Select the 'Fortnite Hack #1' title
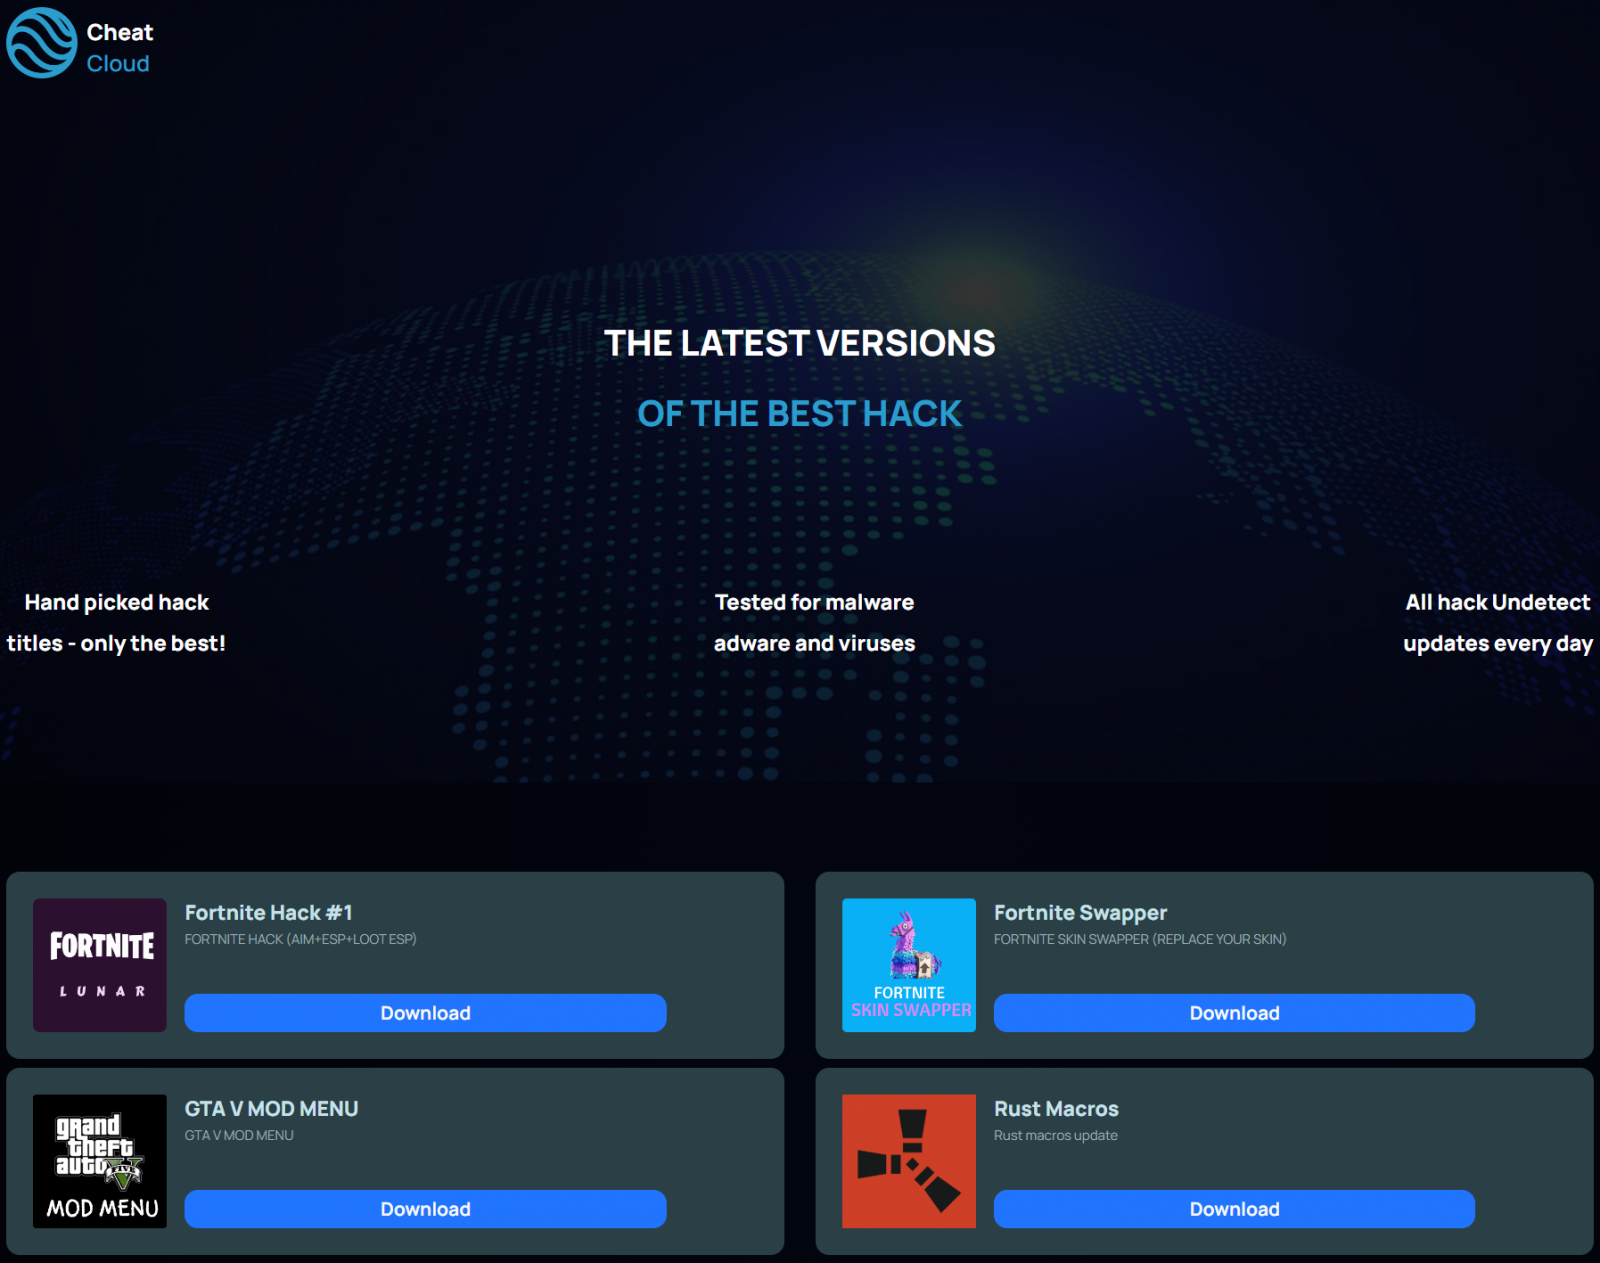Image resolution: width=1600 pixels, height=1263 pixels. pos(268,912)
